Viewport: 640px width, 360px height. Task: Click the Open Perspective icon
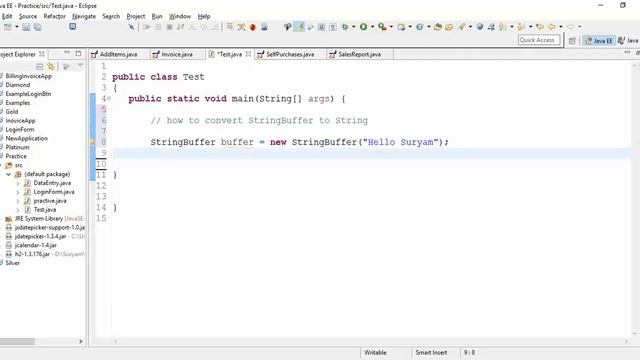pos(572,40)
